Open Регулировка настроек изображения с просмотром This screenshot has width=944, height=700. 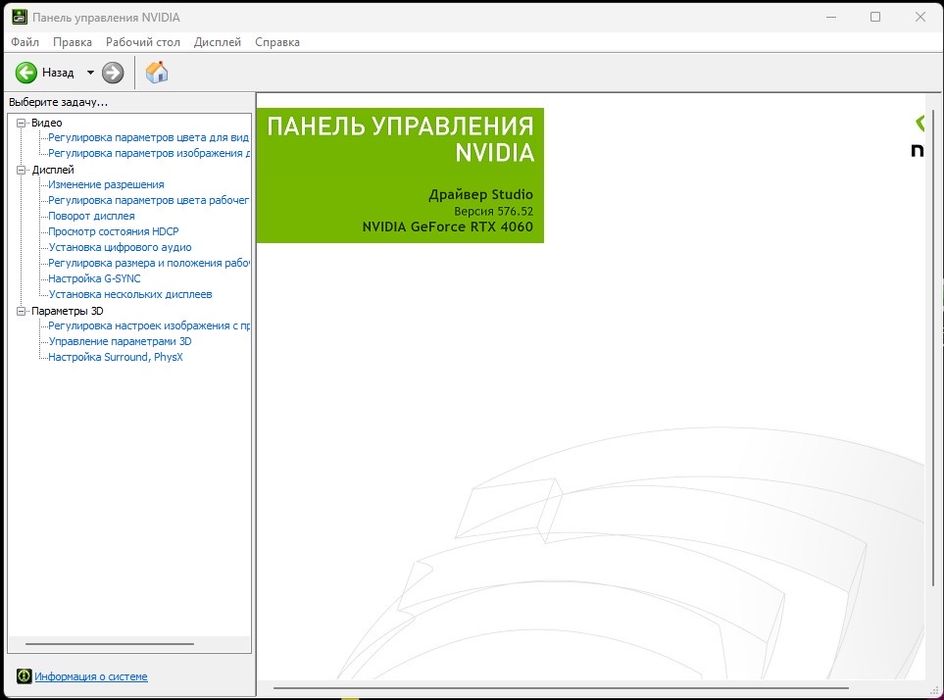pyautogui.click(x=149, y=326)
